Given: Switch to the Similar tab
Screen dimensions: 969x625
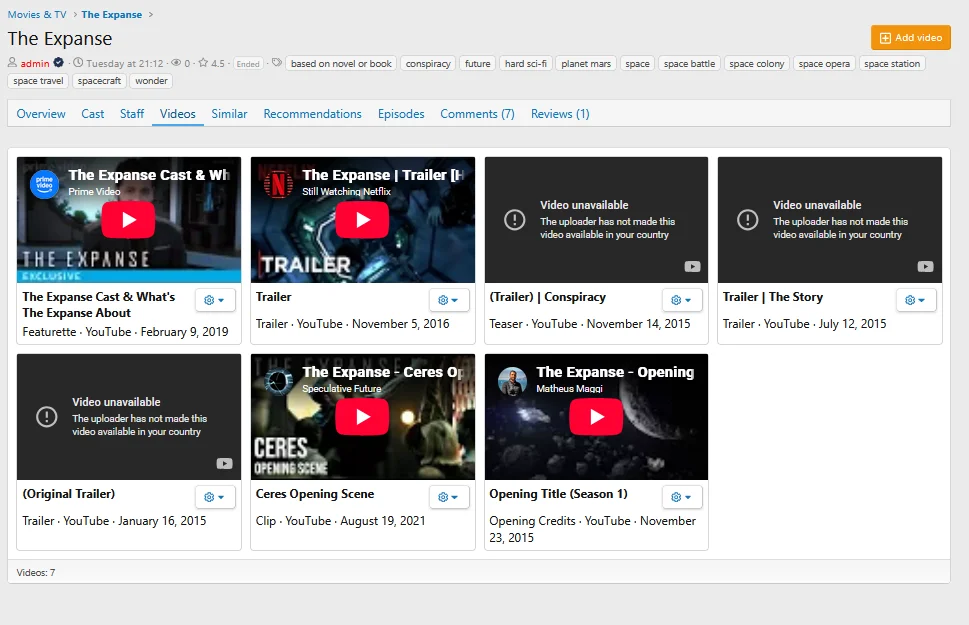Looking at the screenshot, I should (x=229, y=114).
